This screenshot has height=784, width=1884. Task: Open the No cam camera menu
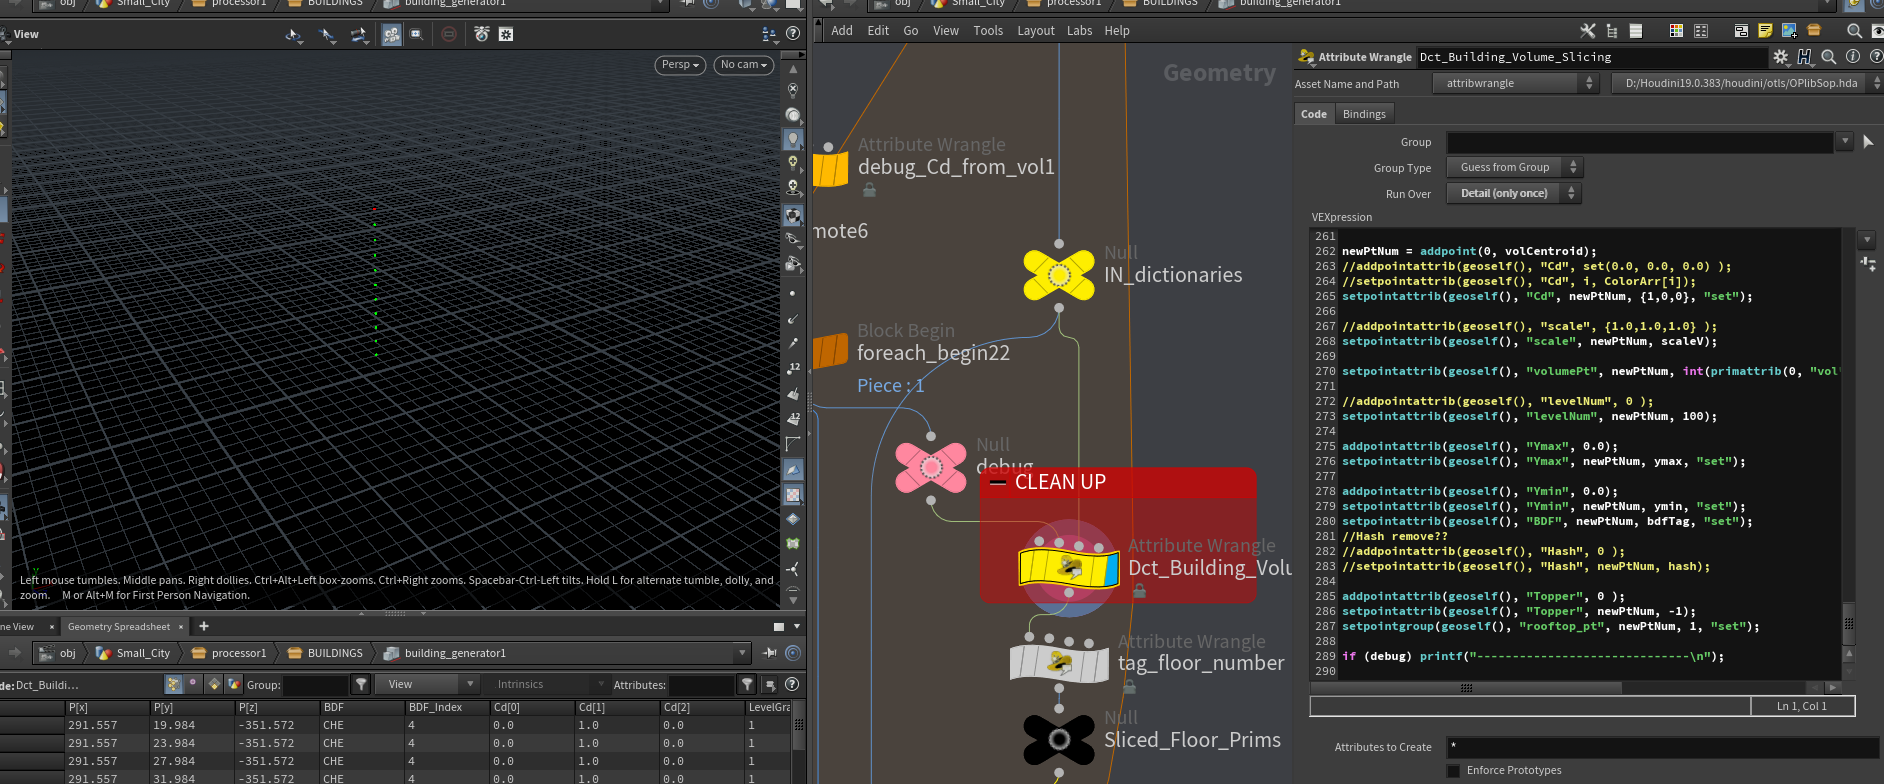[x=743, y=65]
